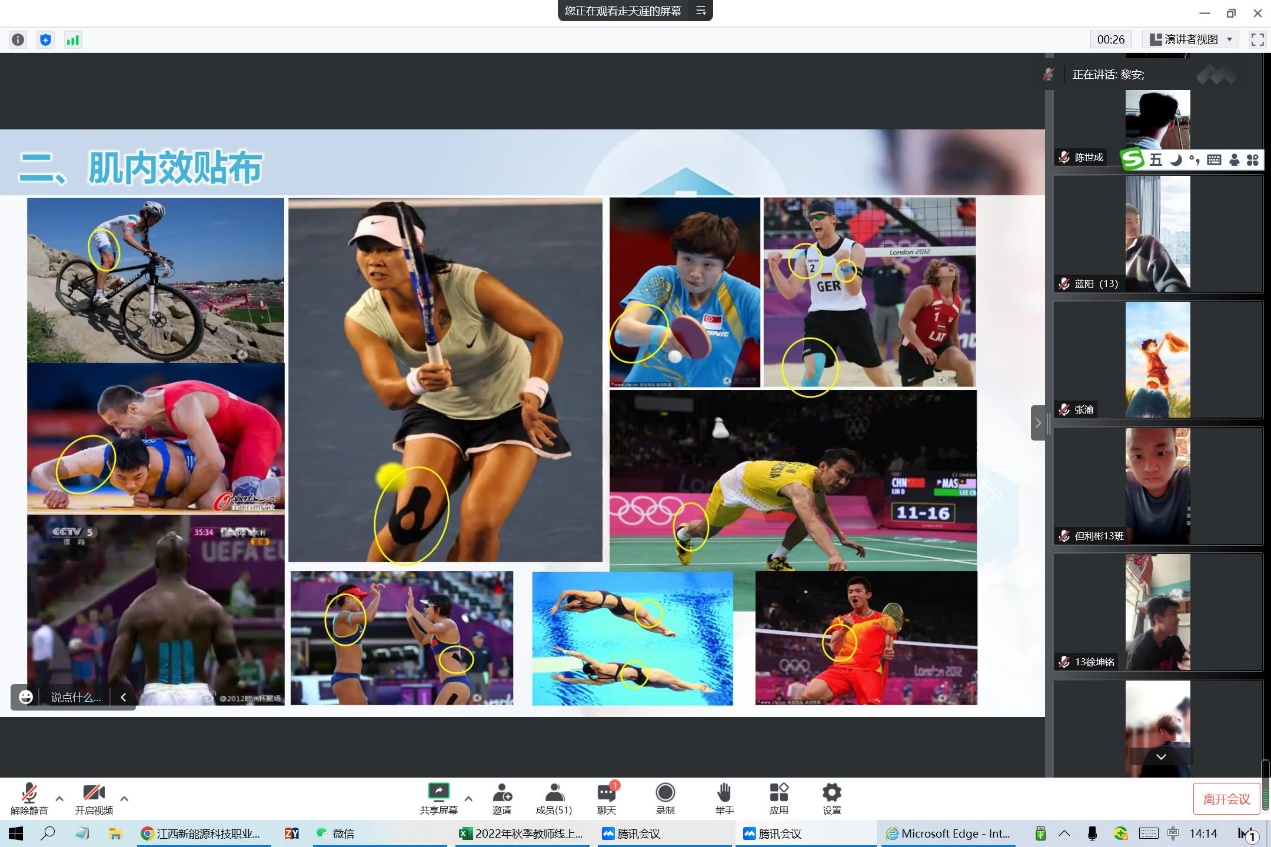
Task: Open the Sogou soft keyboard
Action: click(x=1214, y=160)
